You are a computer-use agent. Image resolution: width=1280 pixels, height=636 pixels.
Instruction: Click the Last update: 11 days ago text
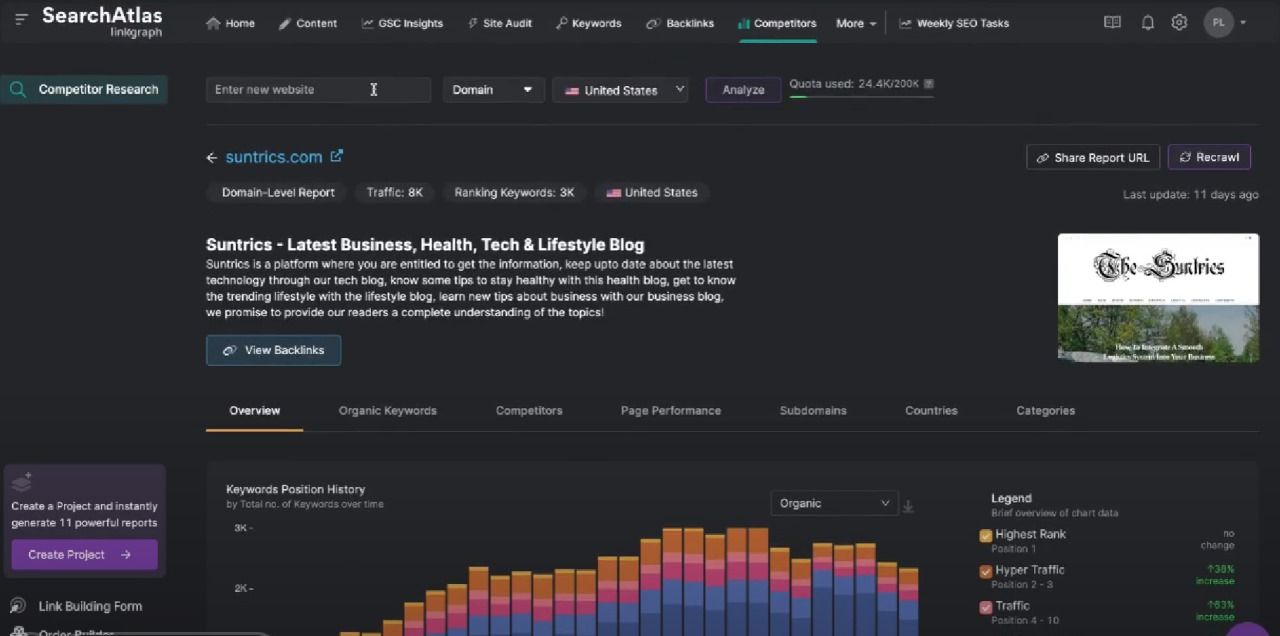(x=1190, y=195)
